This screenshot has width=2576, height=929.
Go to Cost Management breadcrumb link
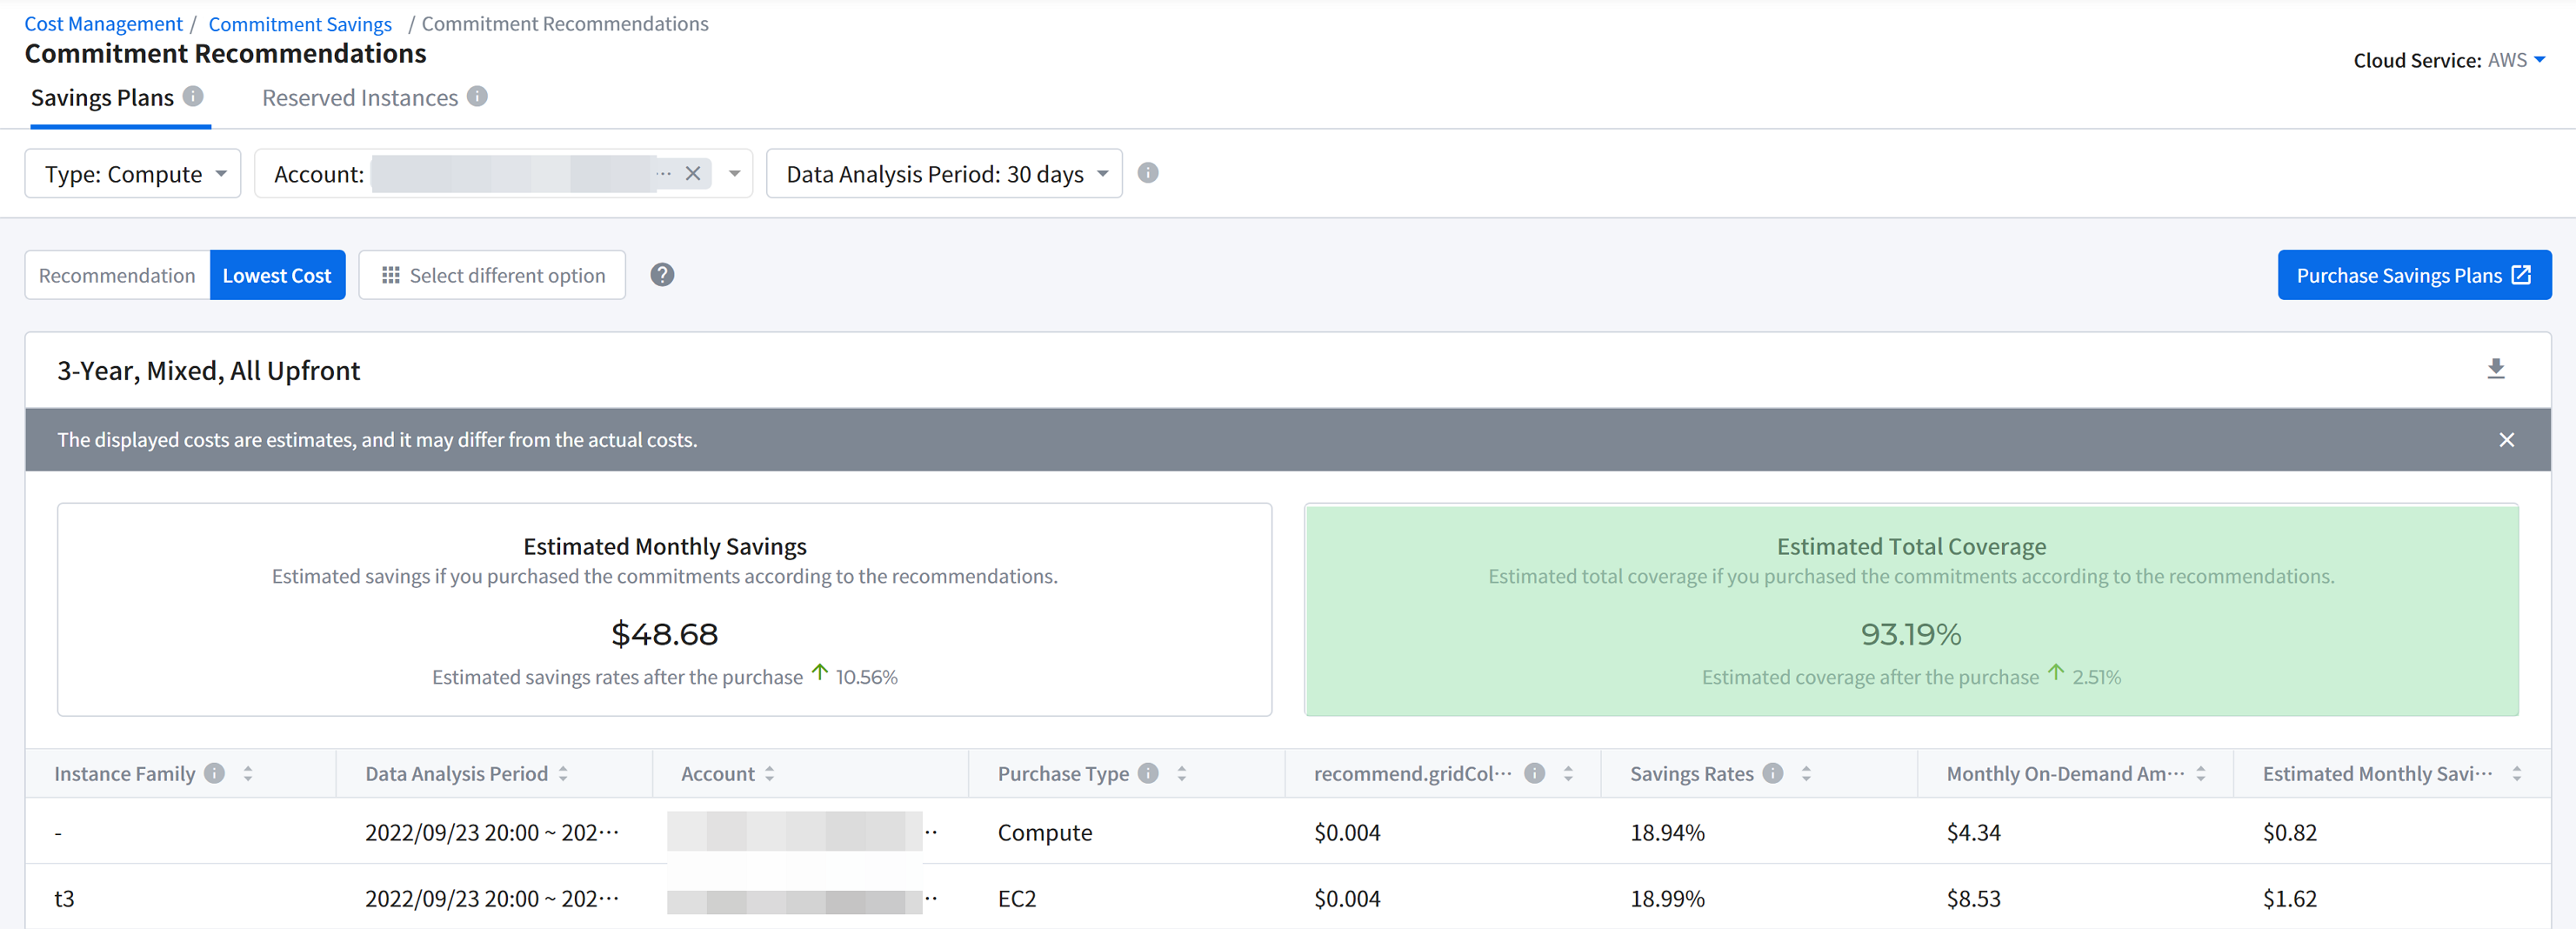point(103,24)
